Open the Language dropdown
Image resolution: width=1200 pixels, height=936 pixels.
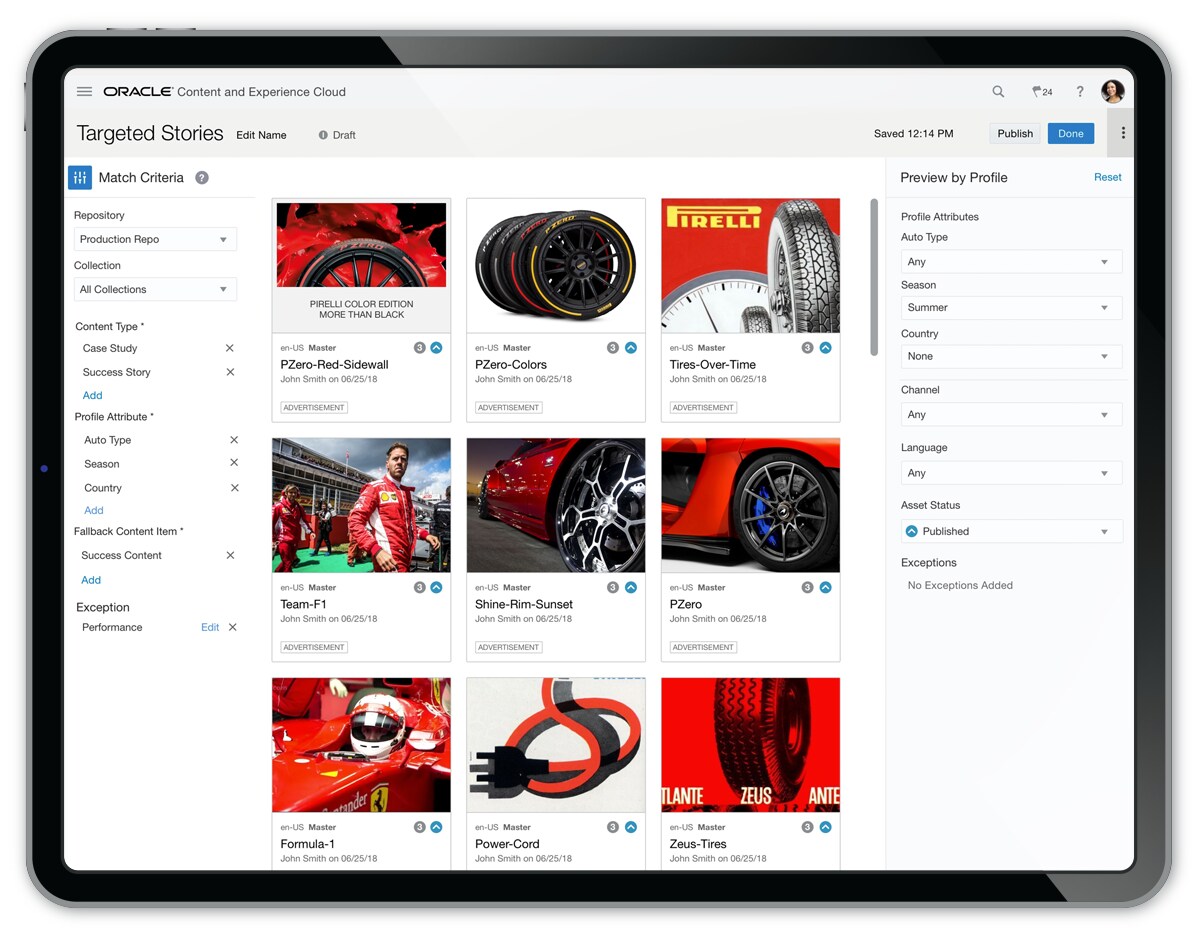[1011, 473]
